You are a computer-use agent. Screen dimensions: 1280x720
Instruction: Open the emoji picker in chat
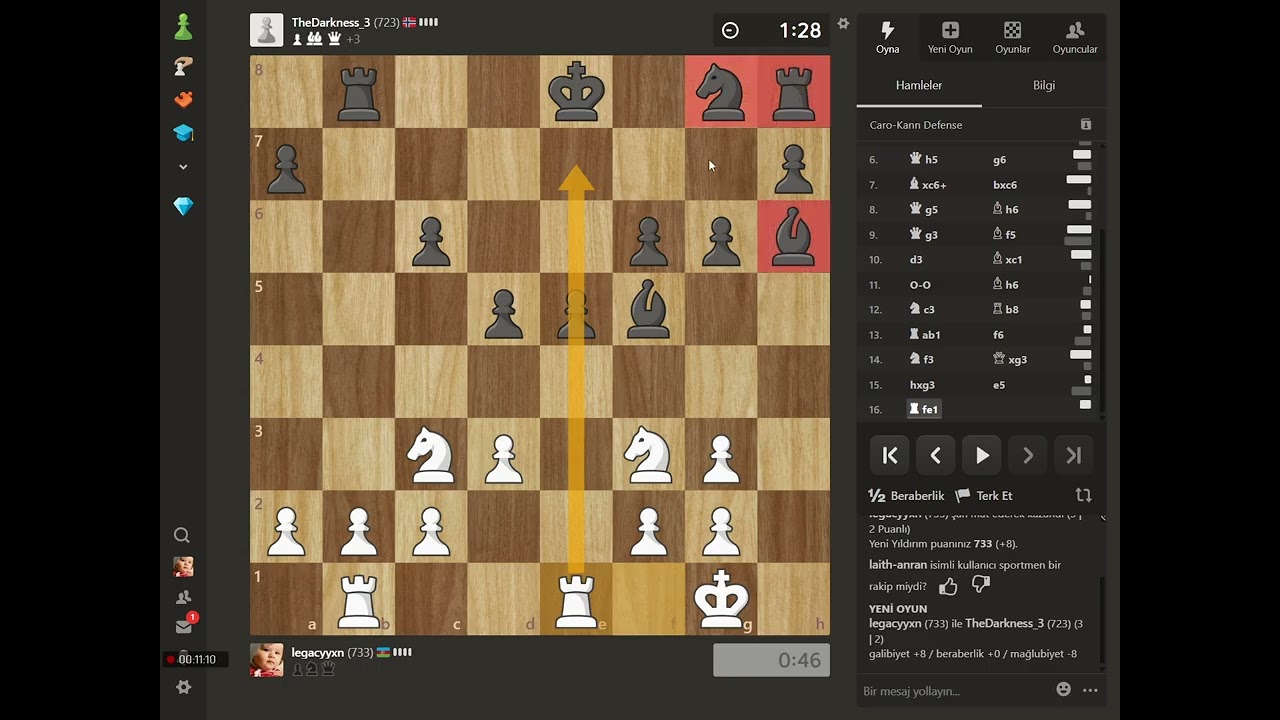(1064, 689)
